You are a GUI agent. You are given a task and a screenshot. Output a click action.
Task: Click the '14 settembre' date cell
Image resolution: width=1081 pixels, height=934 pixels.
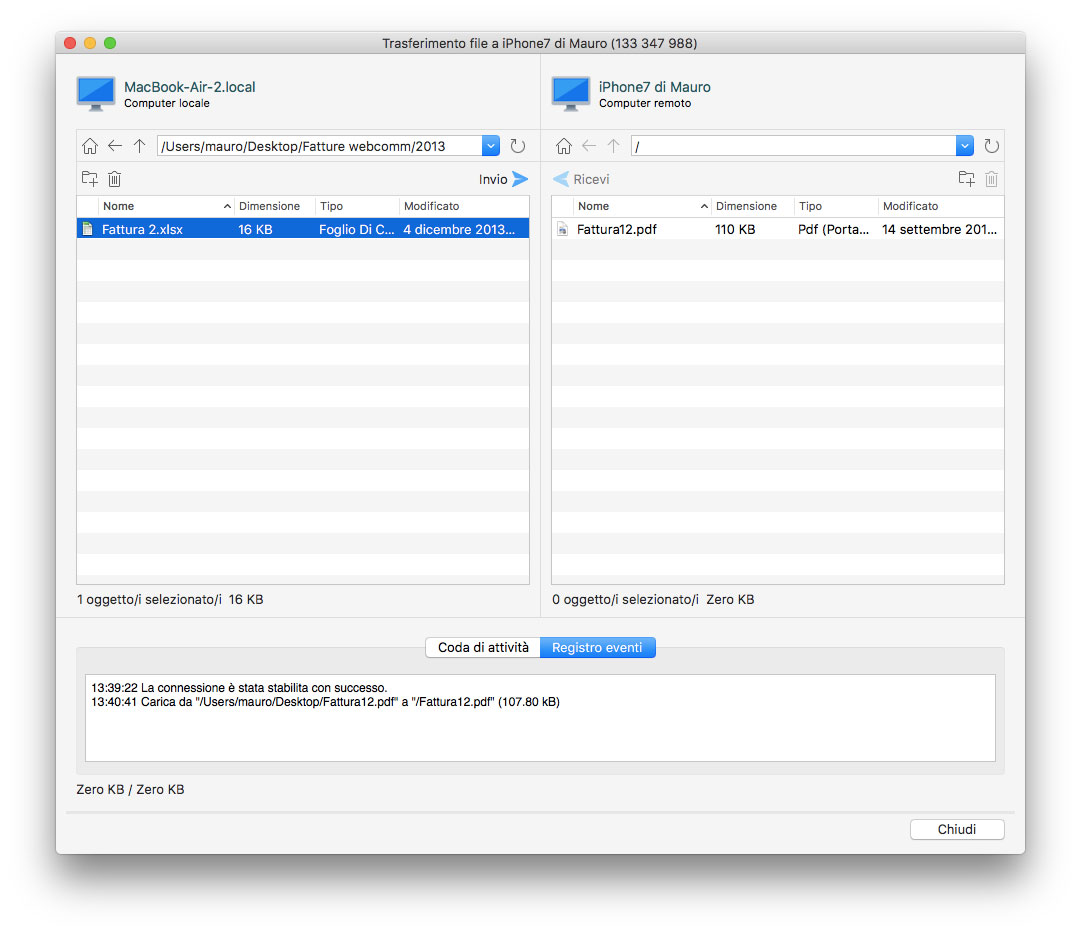pos(940,230)
